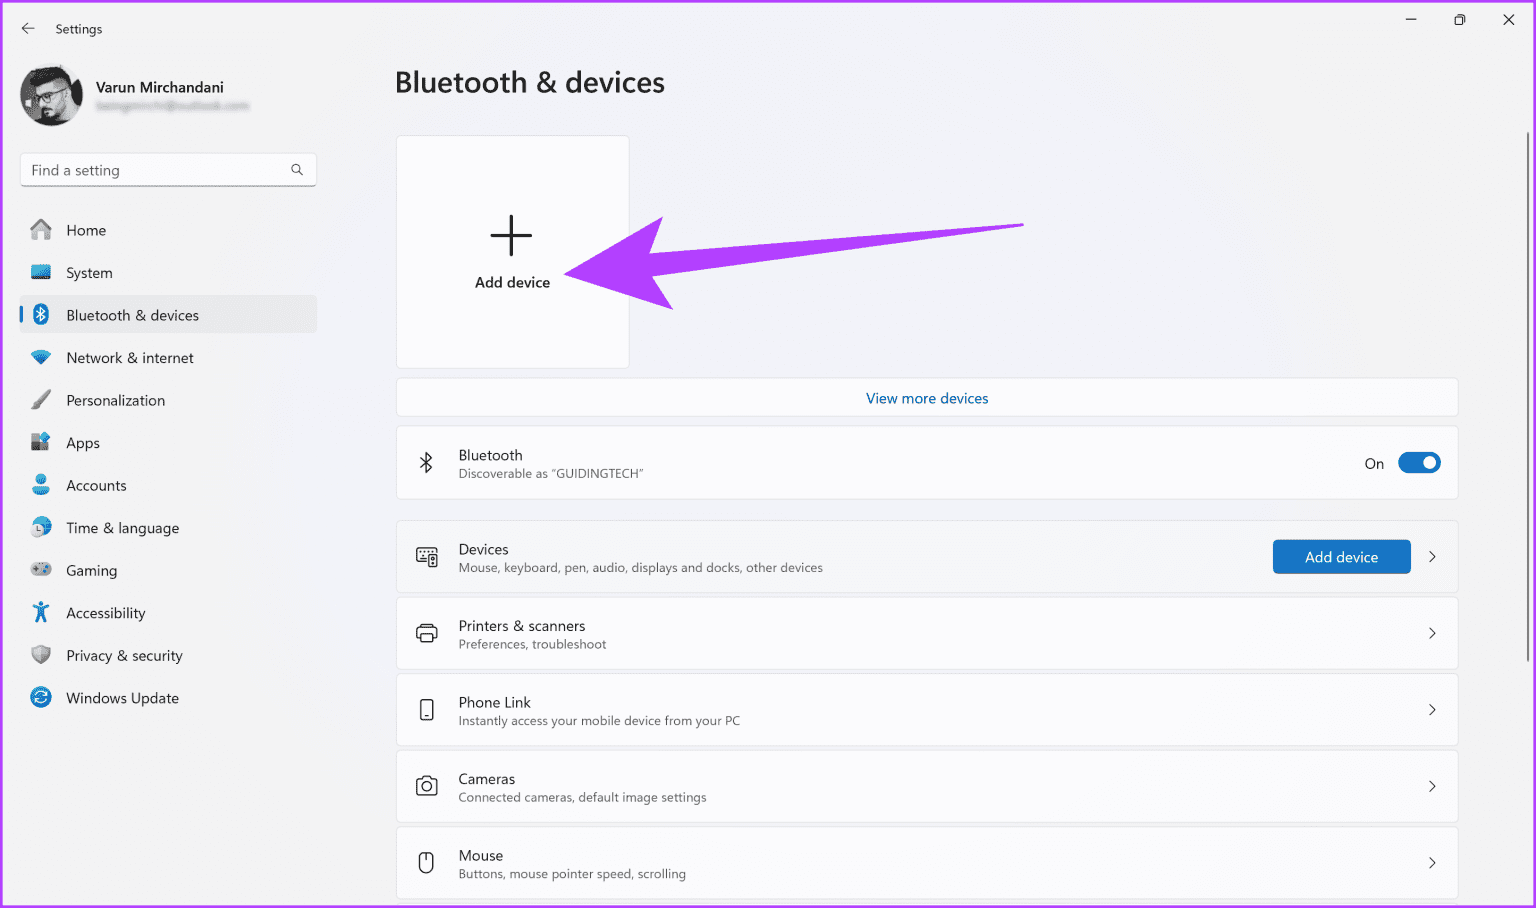The image size is (1536, 908).
Task: Select the Gaming controller icon
Action: (x=41, y=569)
